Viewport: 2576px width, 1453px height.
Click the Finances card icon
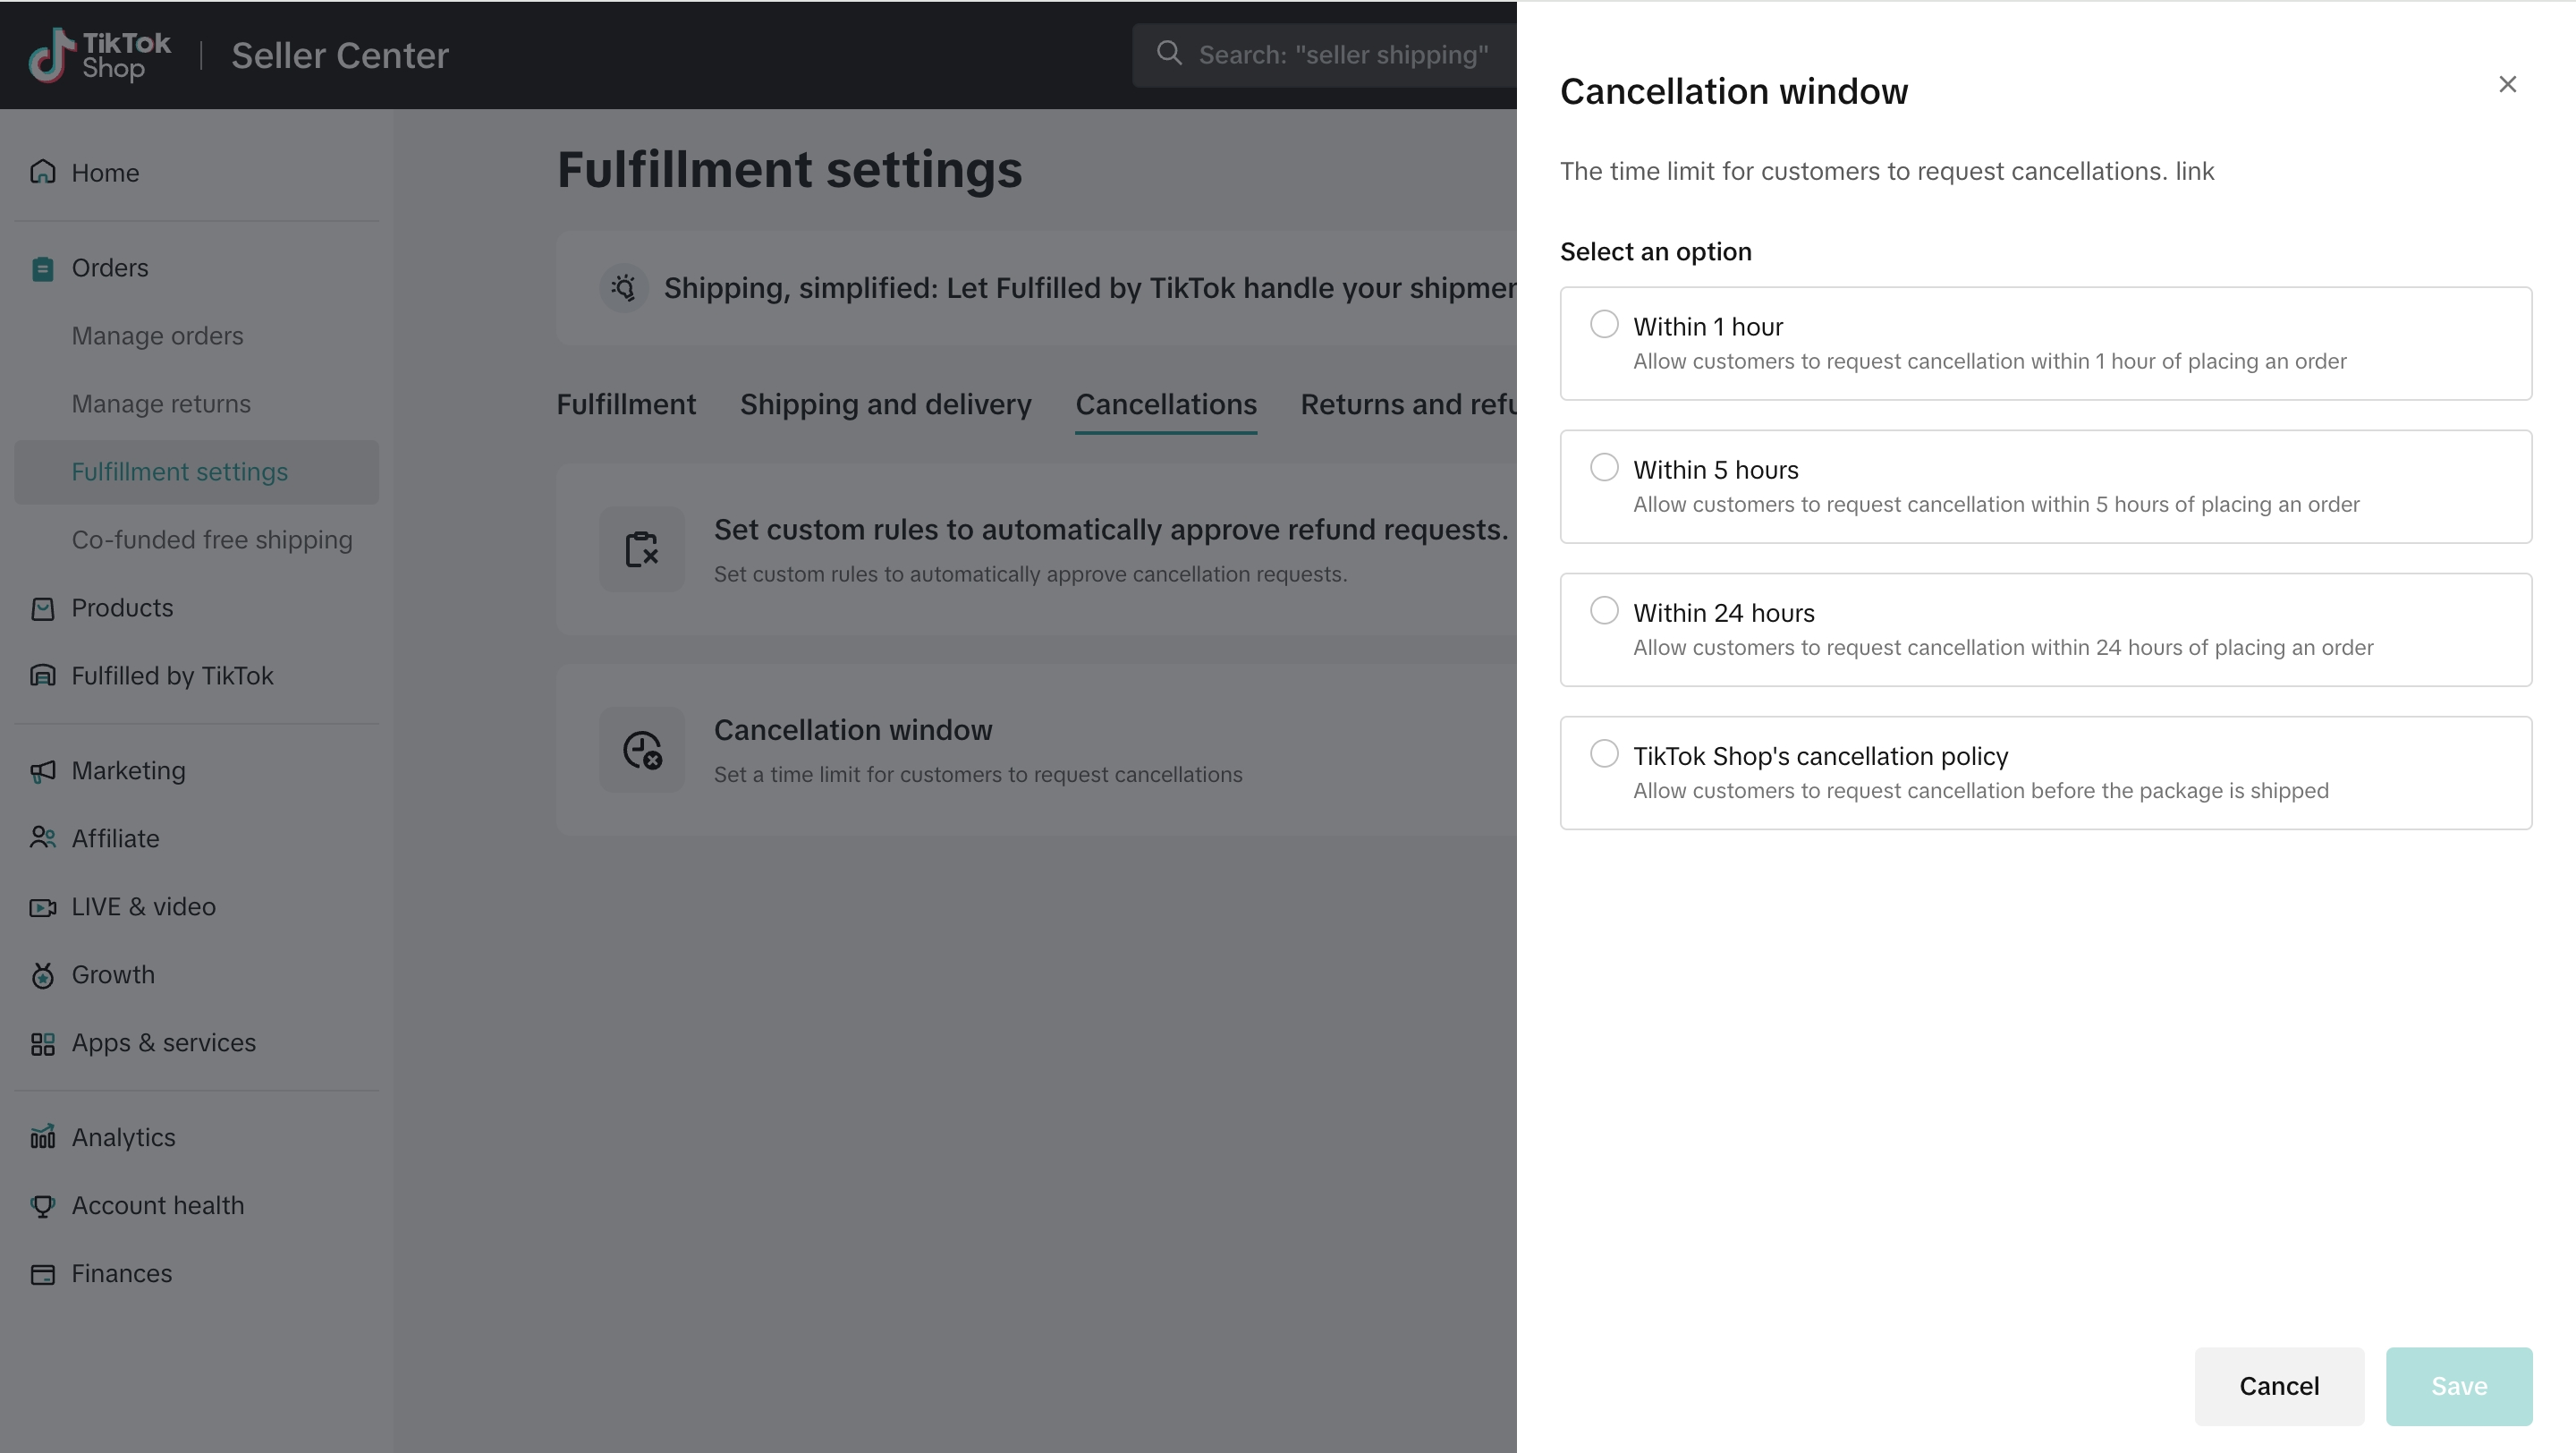tap(42, 1274)
